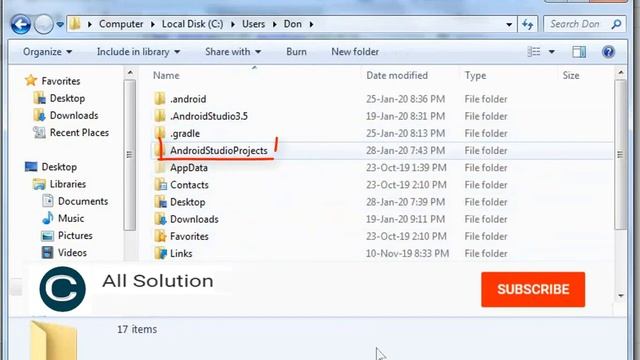
Task: Click the All Solution channel logo
Action: 62,289
